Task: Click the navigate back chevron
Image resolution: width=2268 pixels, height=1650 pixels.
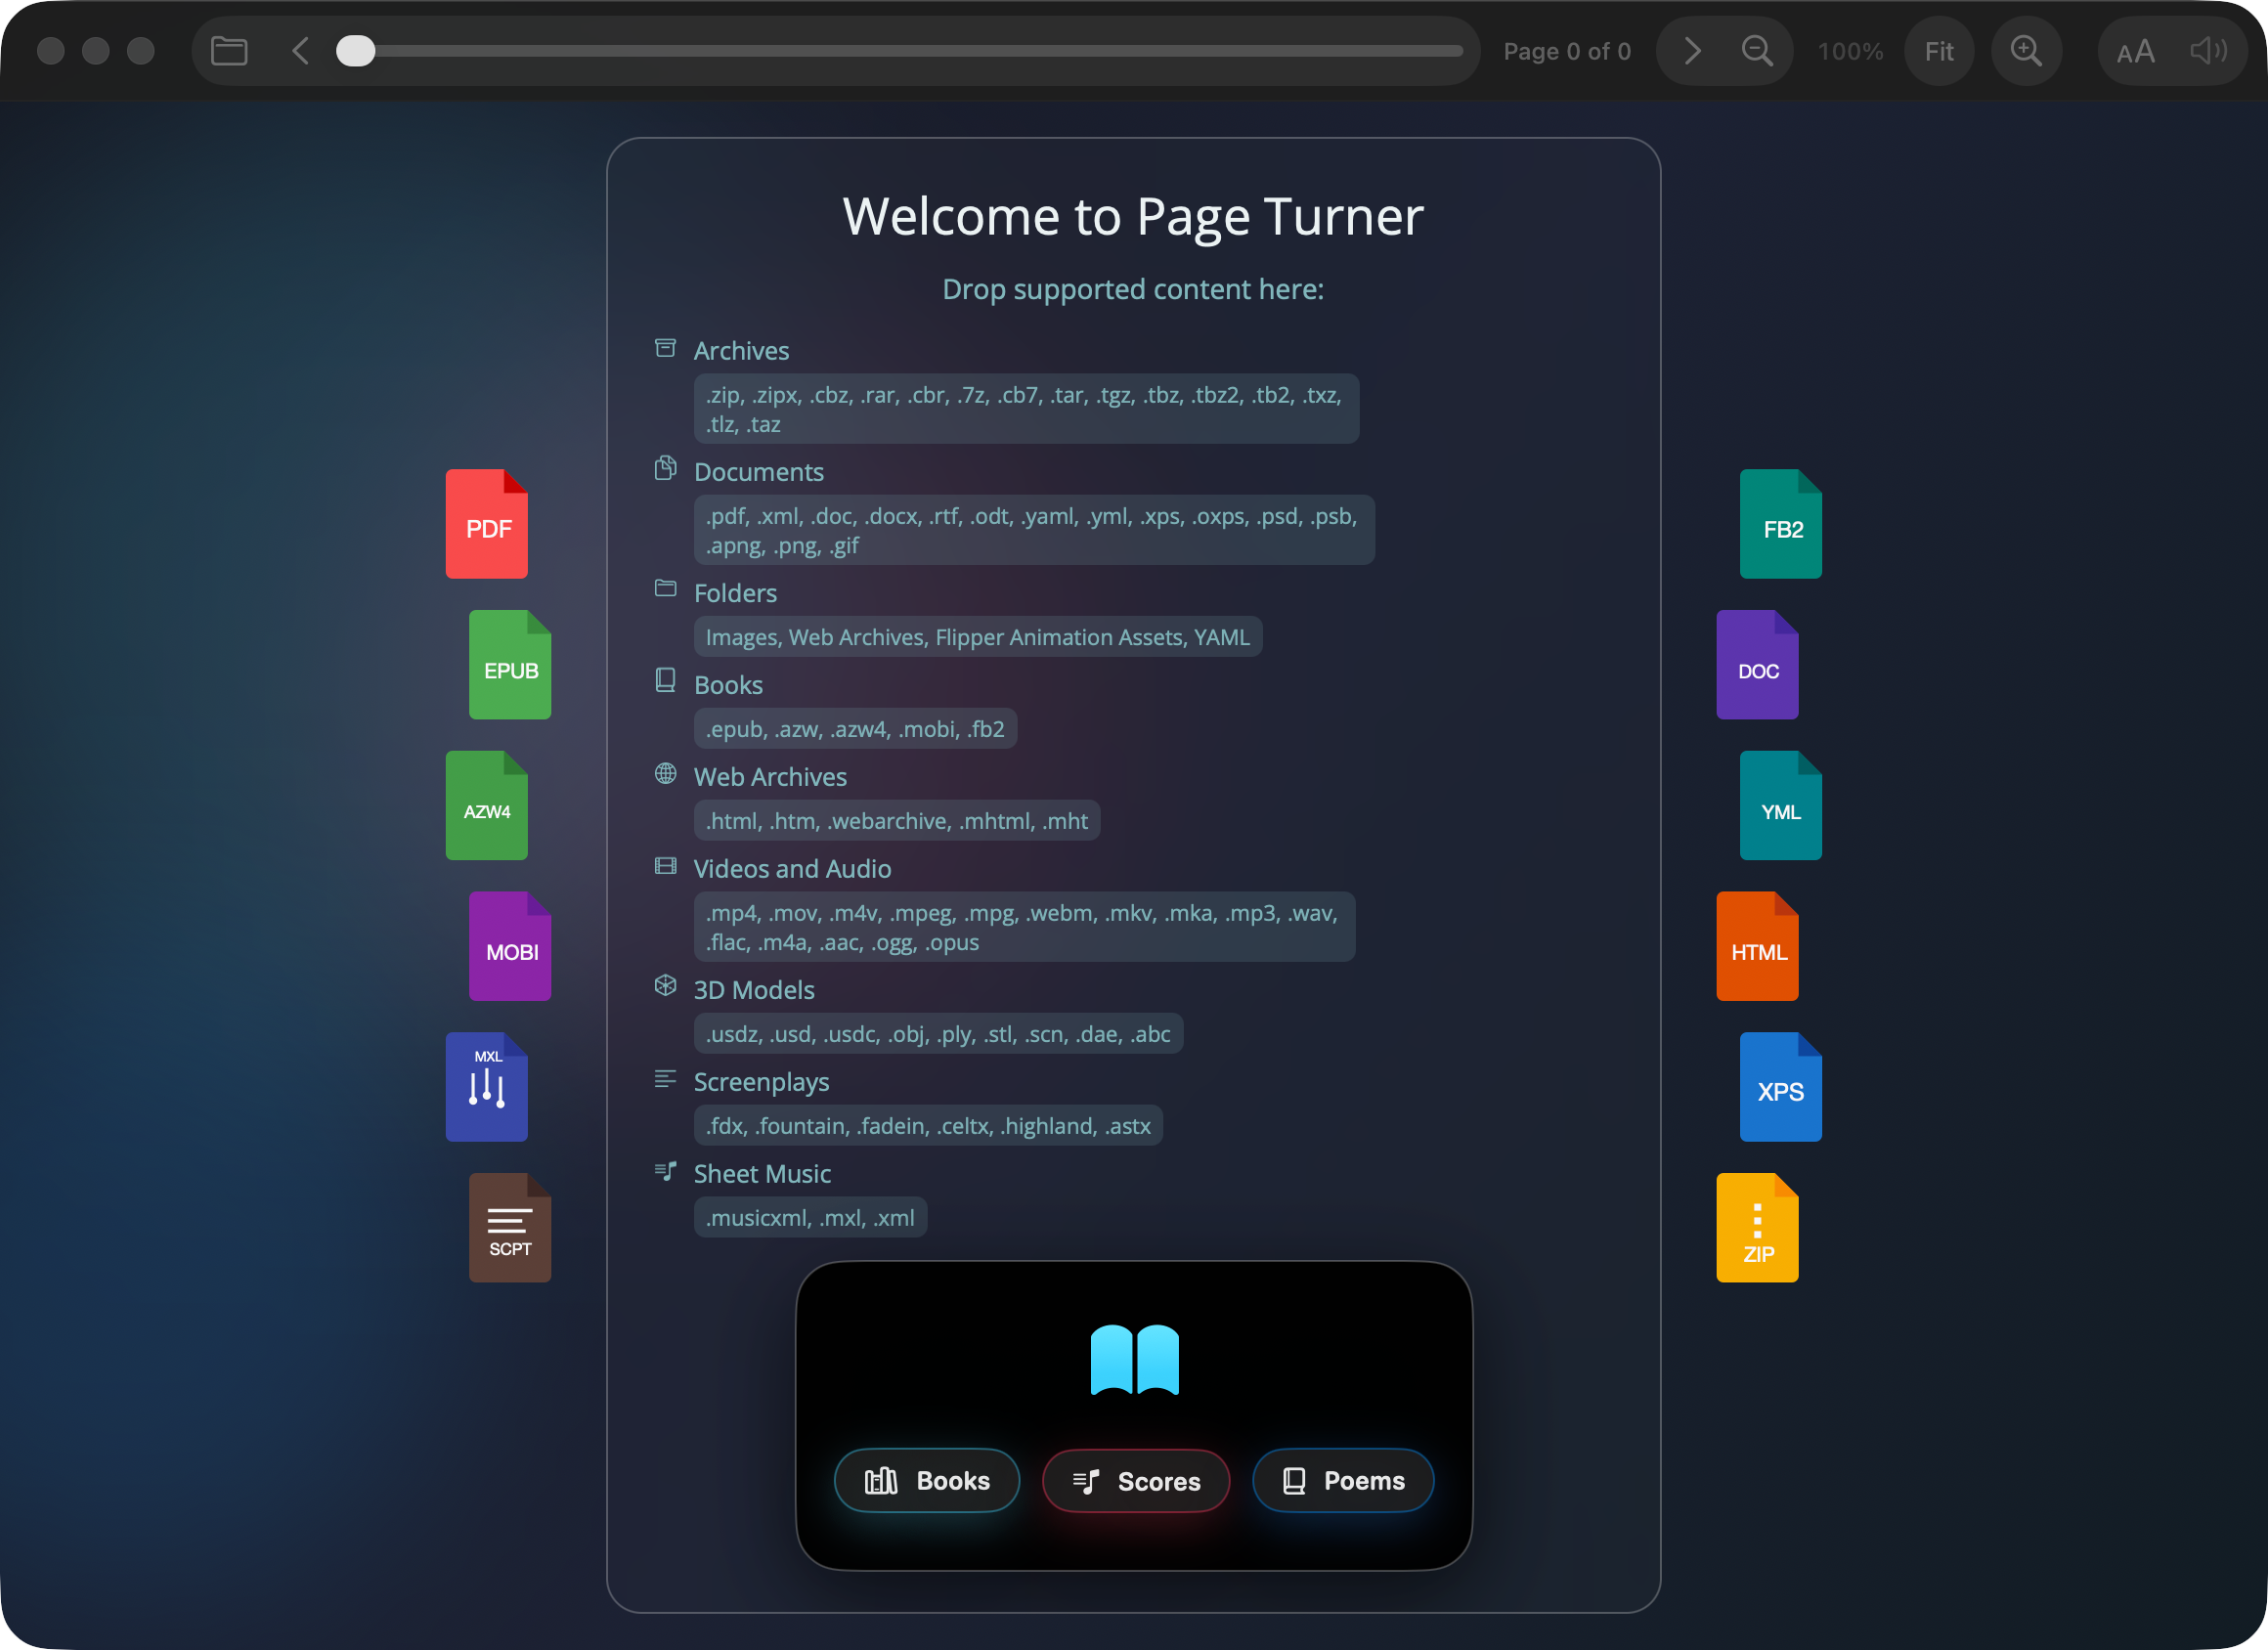Action: point(299,50)
